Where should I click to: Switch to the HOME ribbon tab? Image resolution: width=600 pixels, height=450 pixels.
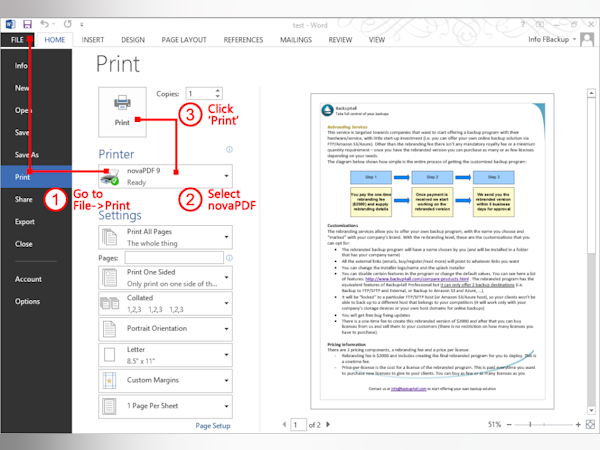(x=54, y=40)
